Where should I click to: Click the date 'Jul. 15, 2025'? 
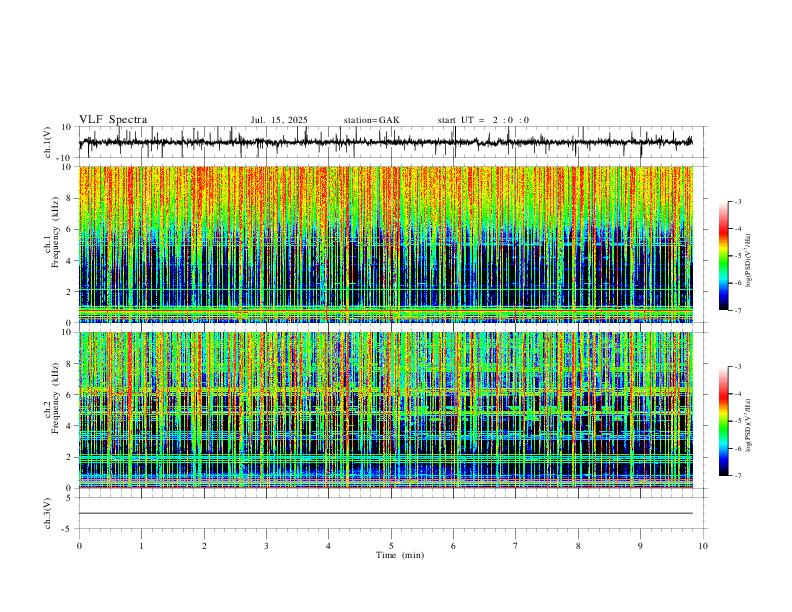pos(279,120)
